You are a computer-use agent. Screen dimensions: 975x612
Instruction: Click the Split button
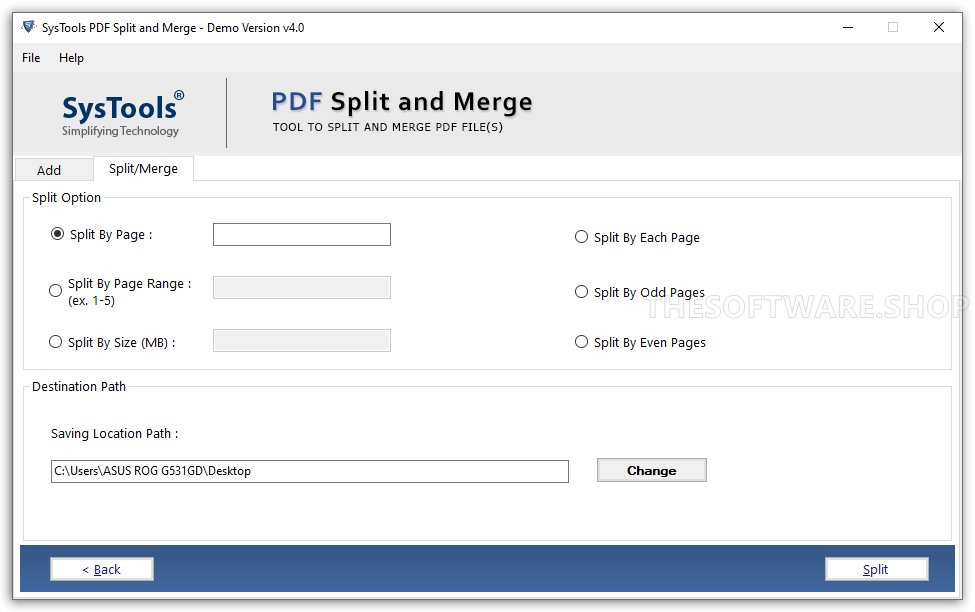876,568
